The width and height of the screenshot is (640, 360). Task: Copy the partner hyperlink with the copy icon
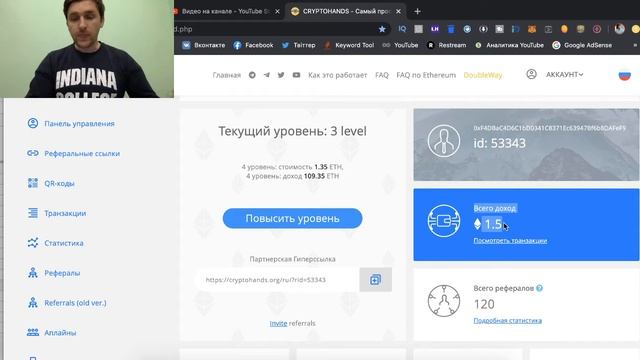[376, 280]
